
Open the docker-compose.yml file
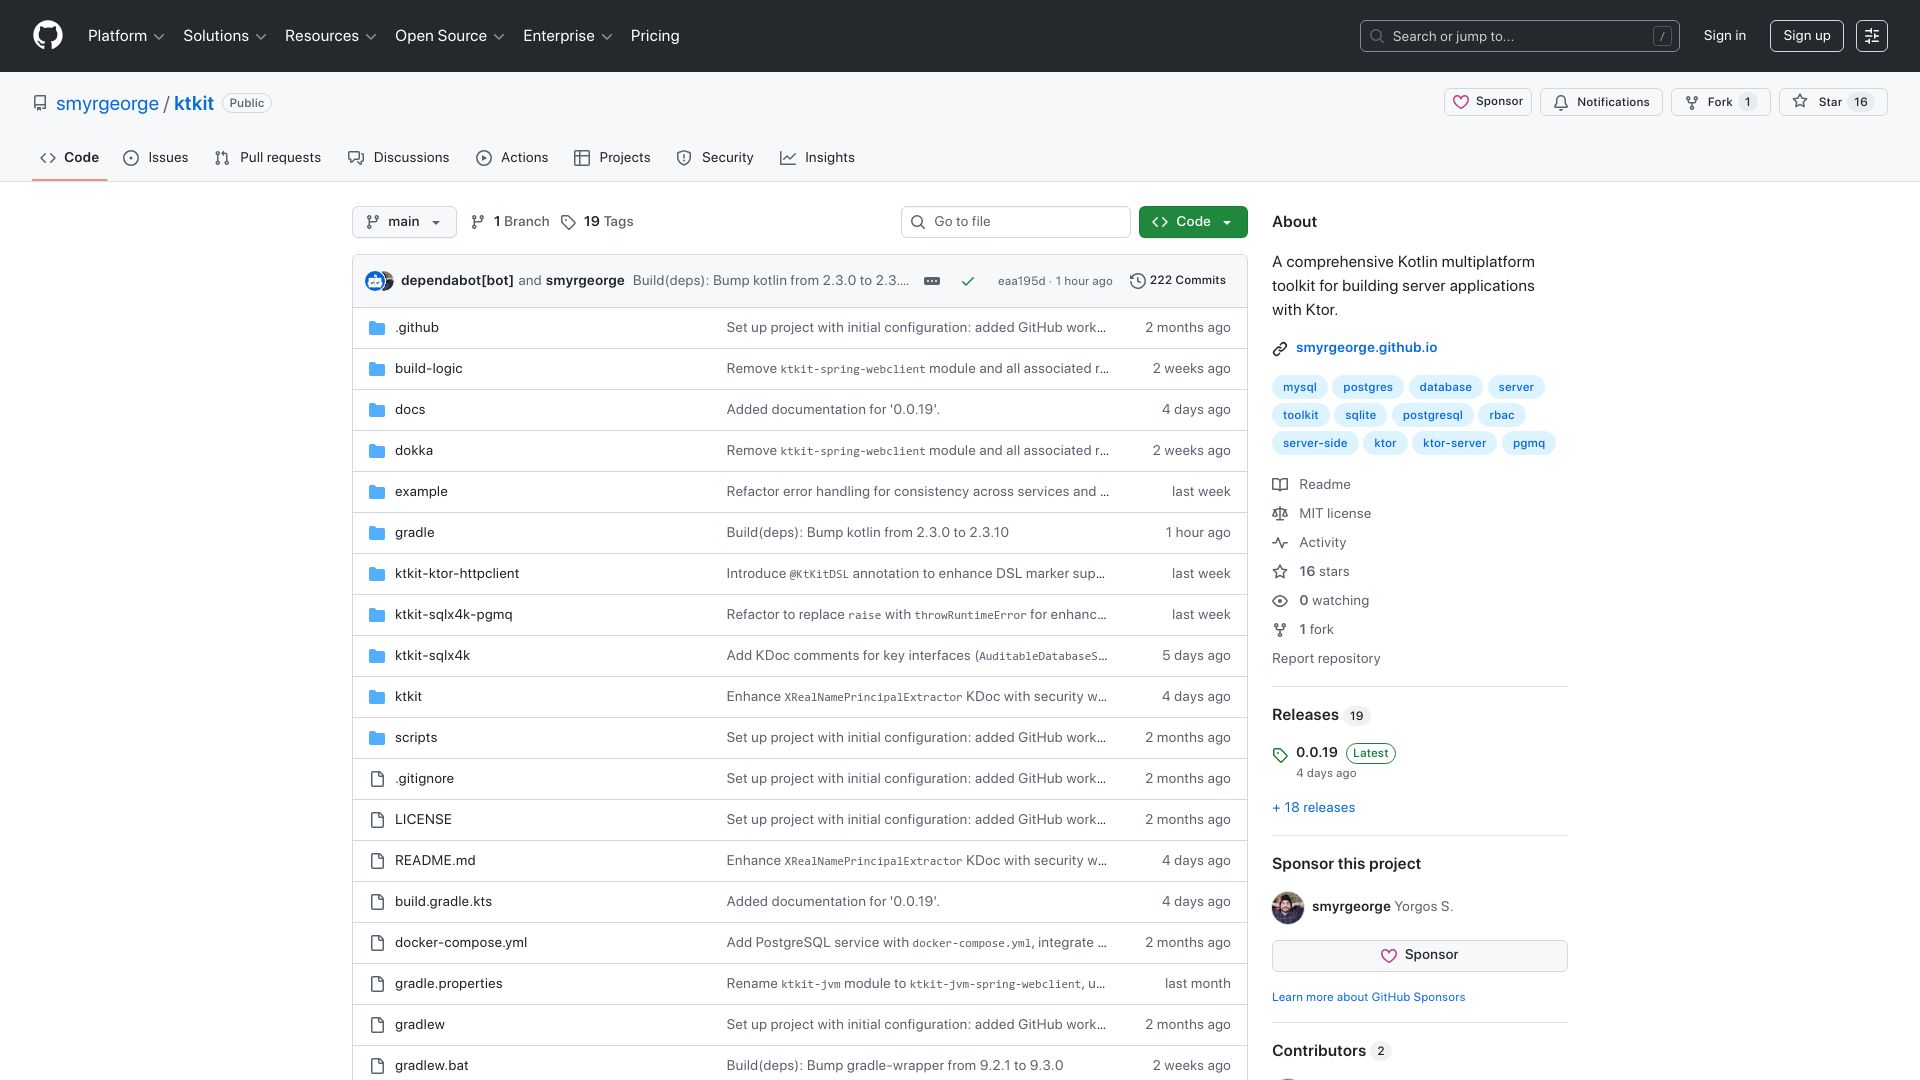pyautogui.click(x=461, y=943)
